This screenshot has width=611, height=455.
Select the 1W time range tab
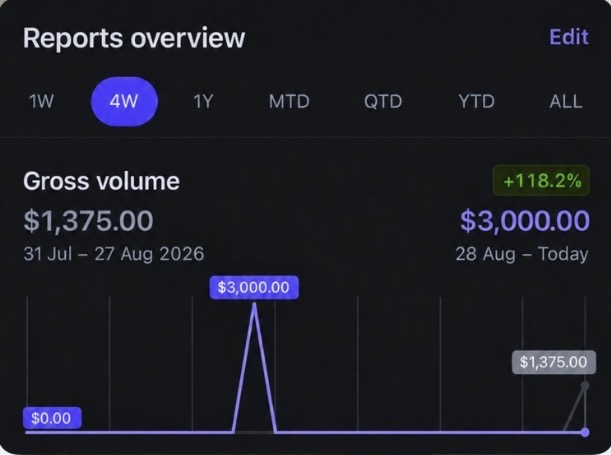tap(42, 102)
